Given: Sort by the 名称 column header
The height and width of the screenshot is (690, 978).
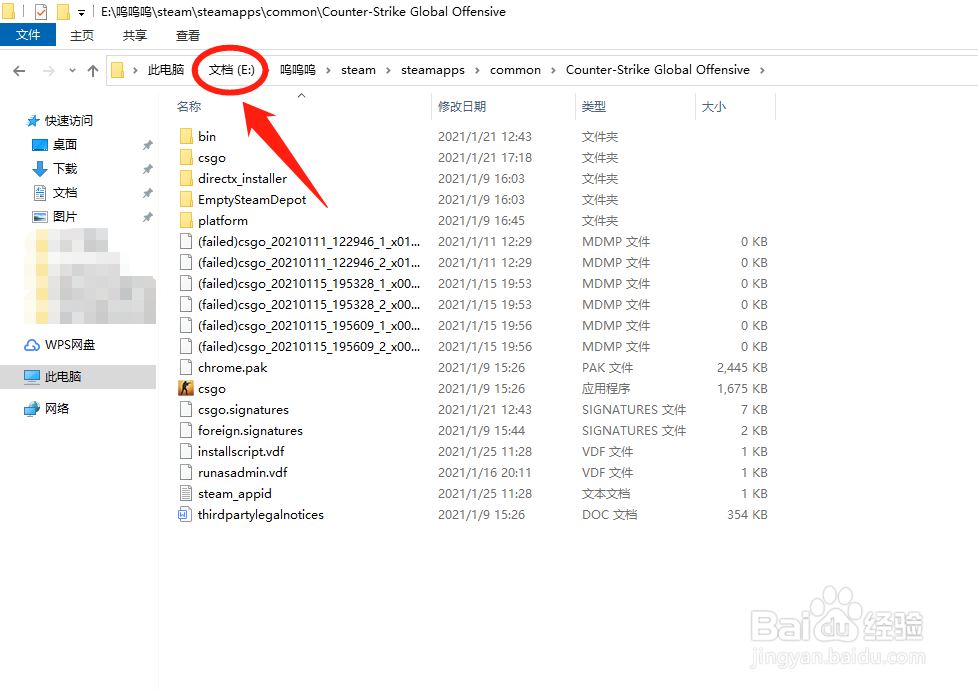Looking at the screenshot, I should point(189,107).
